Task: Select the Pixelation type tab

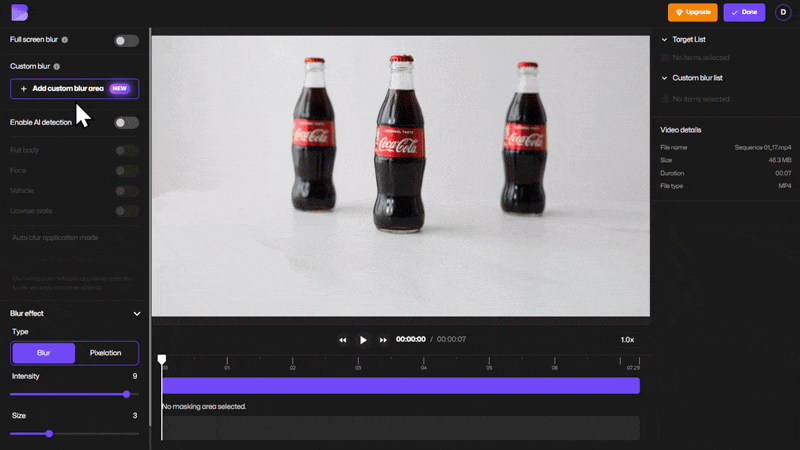Action: 106,353
